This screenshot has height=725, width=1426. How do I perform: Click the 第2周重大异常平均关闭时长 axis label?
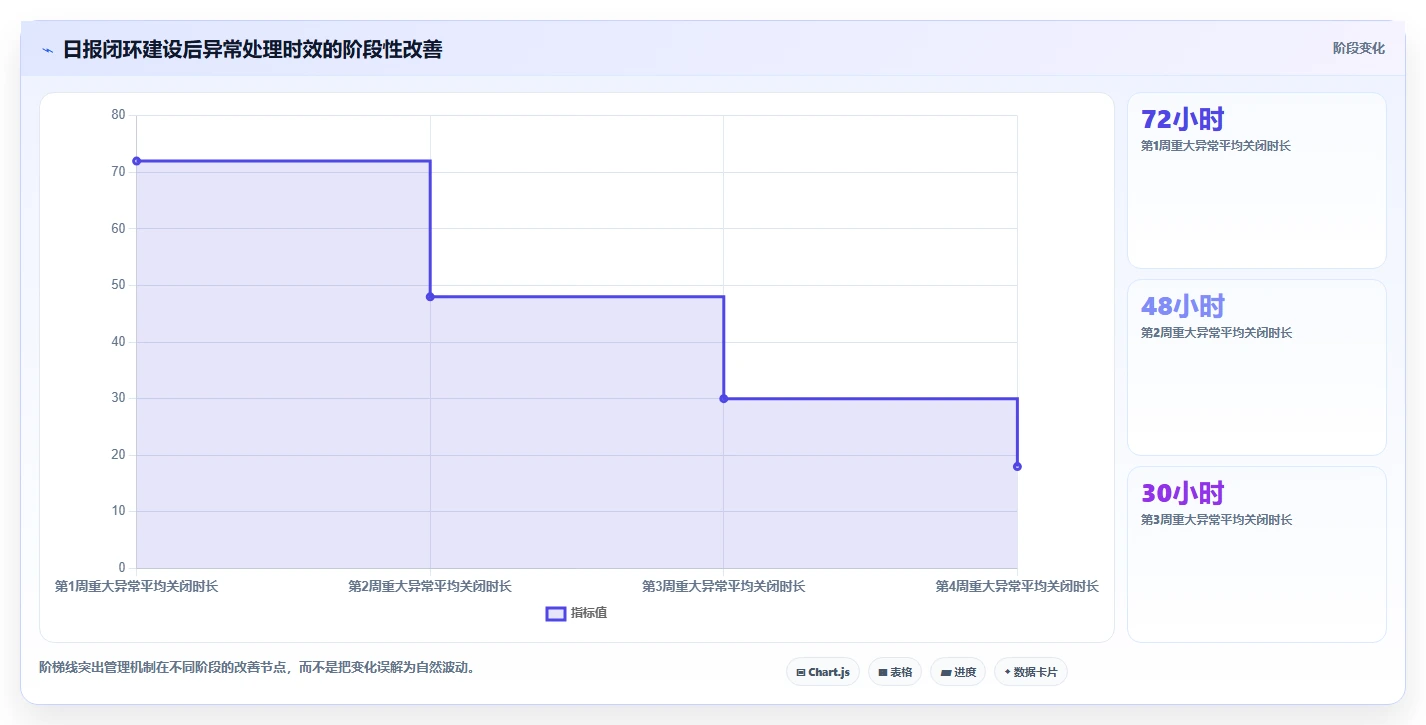[x=430, y=586]
